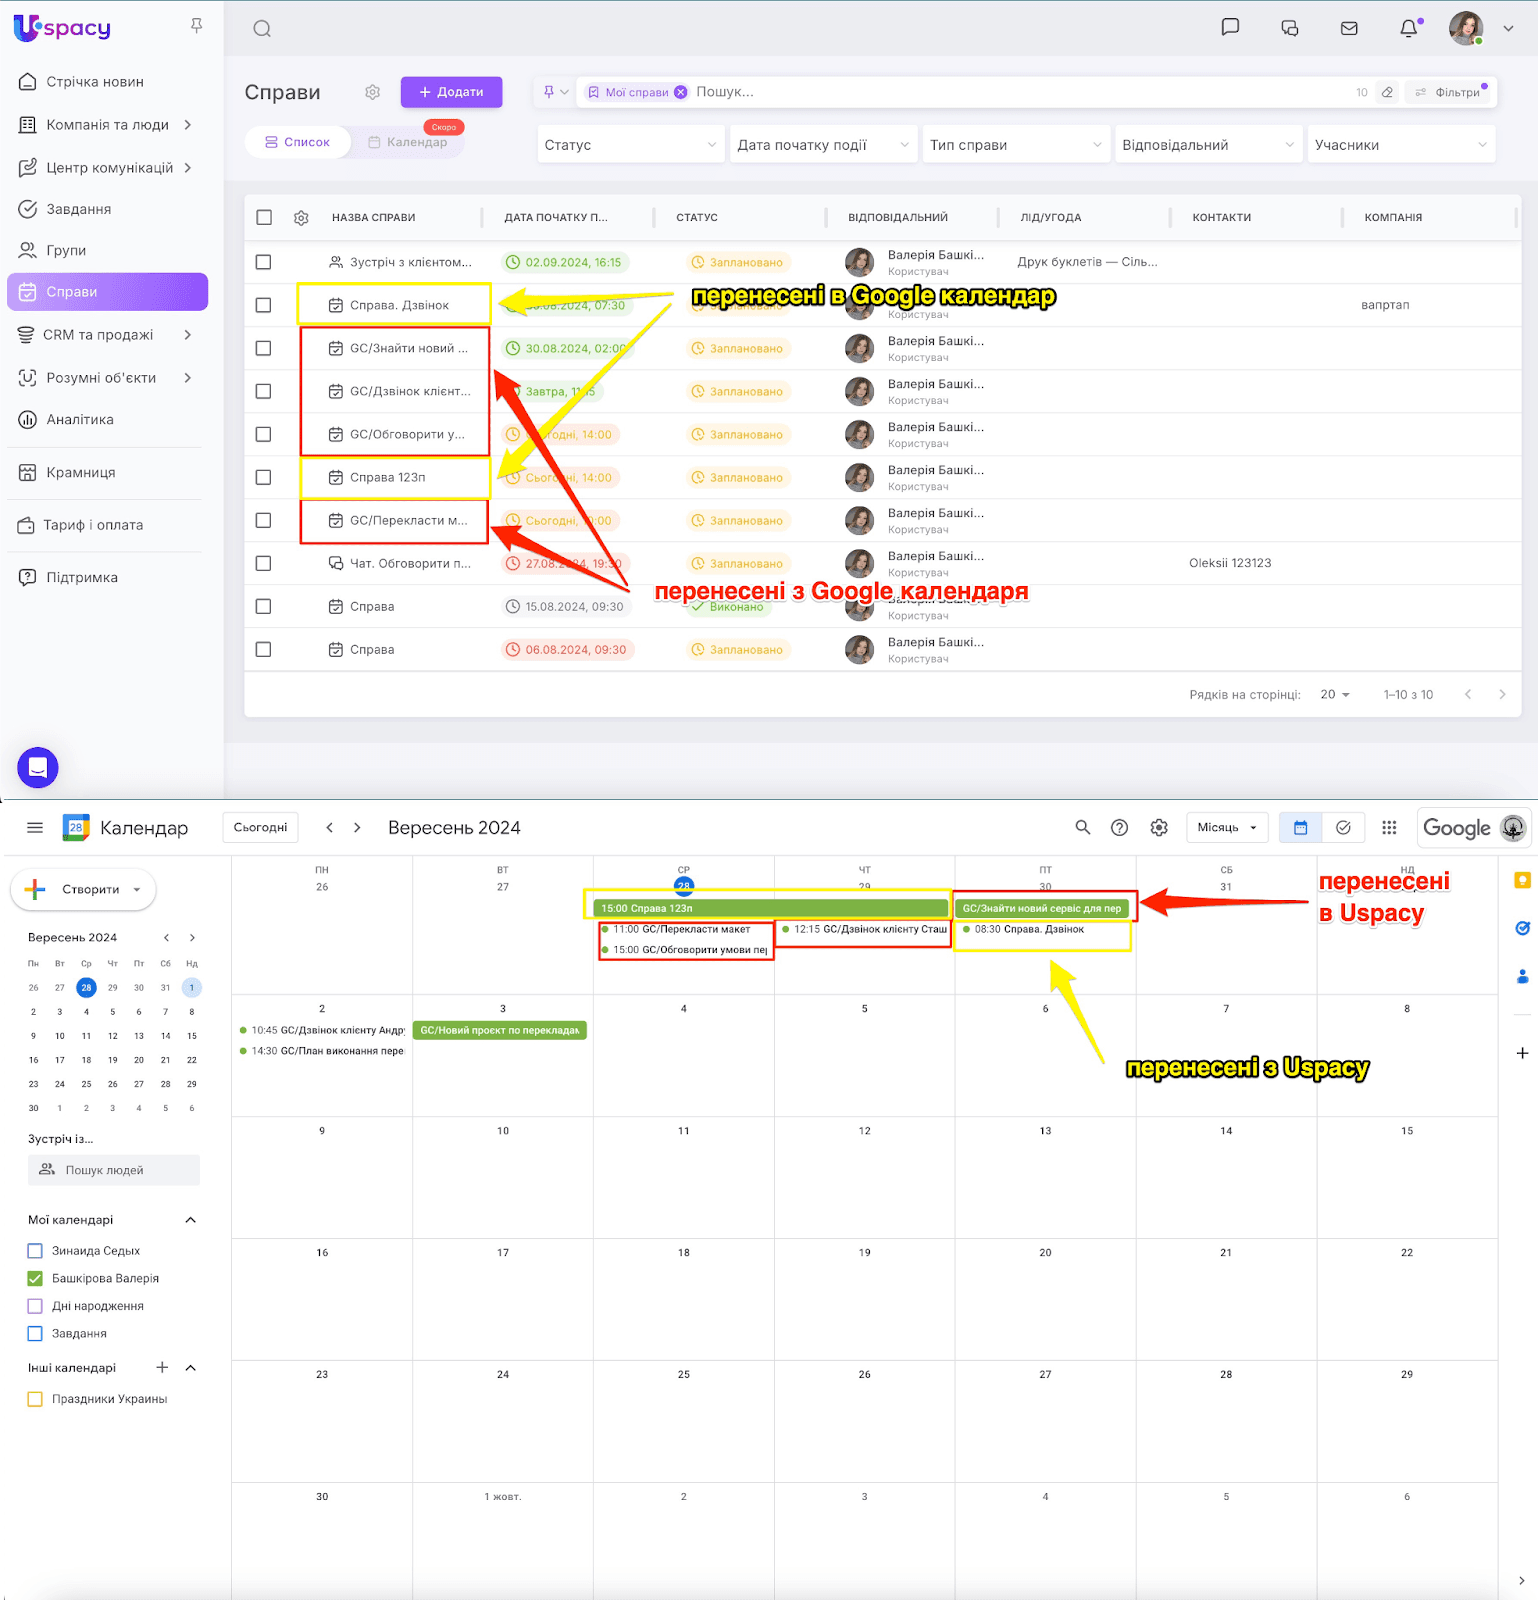
Task: Disable the Башкірова Валерія calendar
Action: point(35,1279)
